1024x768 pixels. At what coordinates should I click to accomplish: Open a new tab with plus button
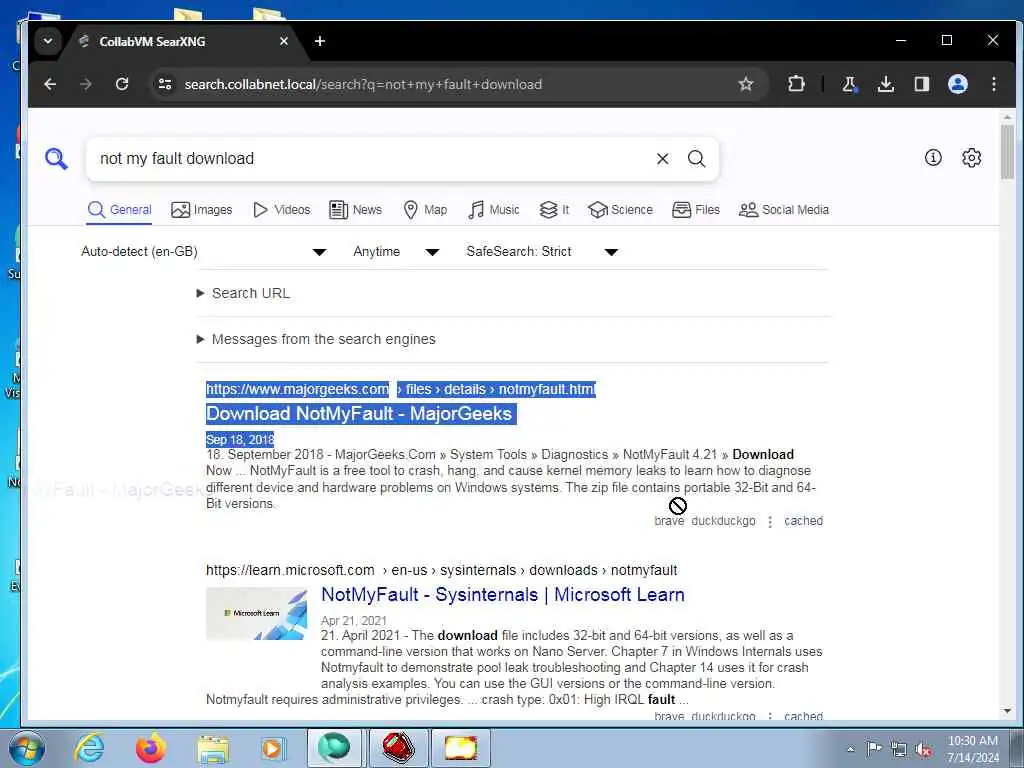click(320, 41)
